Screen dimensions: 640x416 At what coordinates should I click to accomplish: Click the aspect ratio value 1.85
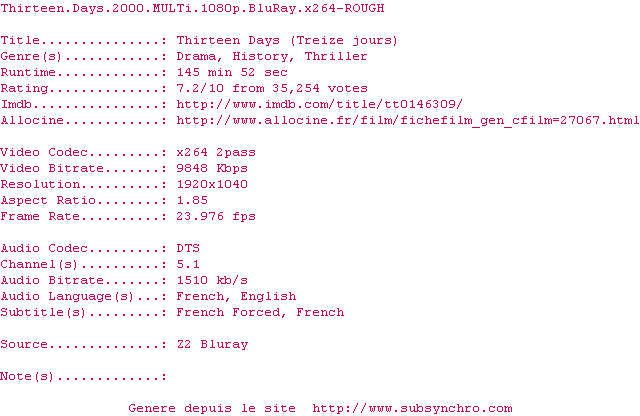(x=192, y=200)
